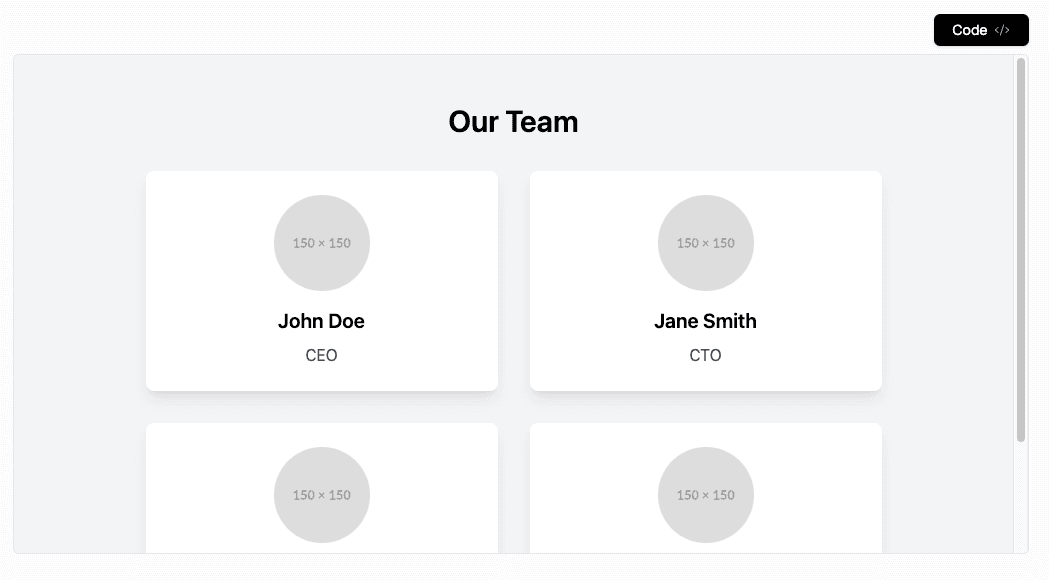Screen dimensions: 1049x580
Task: Click the code brackets icon
Action: [x=1002, y=31]
